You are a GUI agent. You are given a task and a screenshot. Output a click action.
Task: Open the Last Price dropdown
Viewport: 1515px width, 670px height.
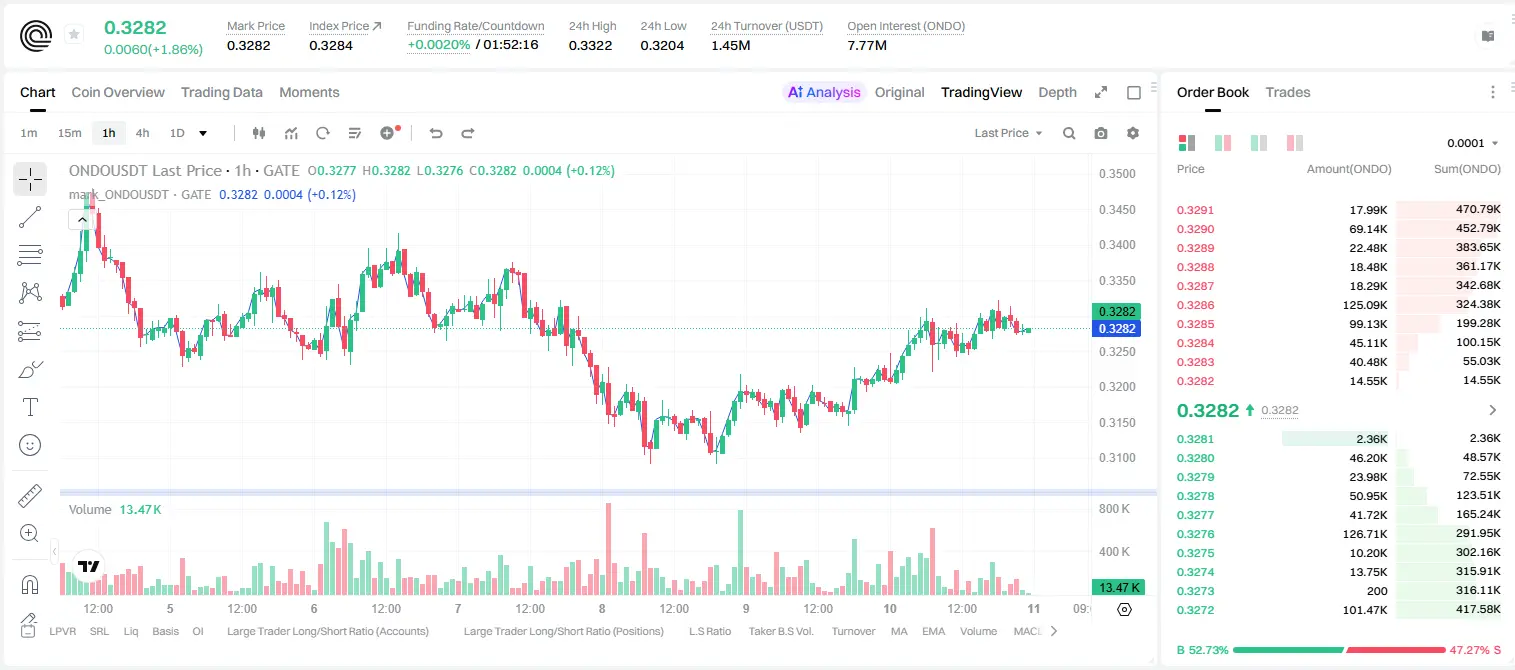[x=1008, y=133]
